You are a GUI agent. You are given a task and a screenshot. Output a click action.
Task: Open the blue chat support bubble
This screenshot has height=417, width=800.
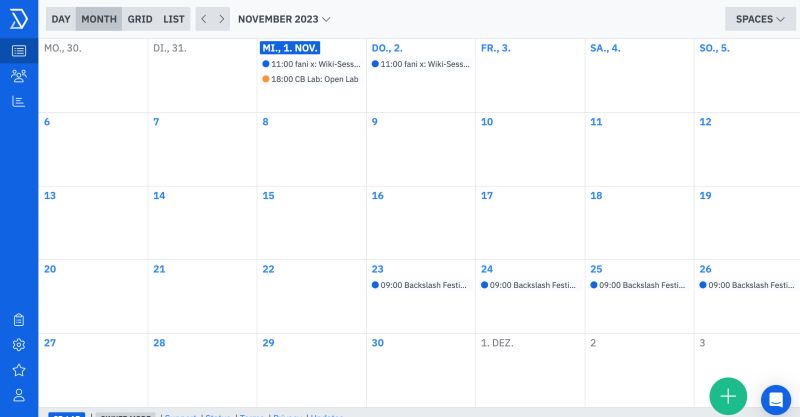click(x=775, y=399)
